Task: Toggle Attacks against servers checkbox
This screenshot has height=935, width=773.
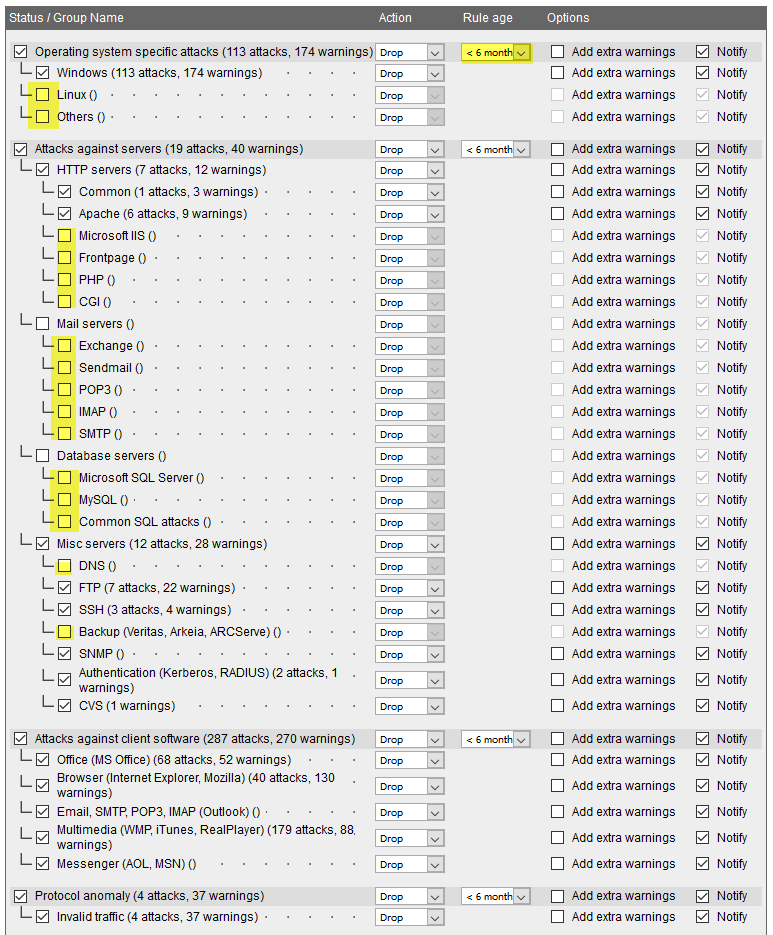Action: tap(21, 149)
